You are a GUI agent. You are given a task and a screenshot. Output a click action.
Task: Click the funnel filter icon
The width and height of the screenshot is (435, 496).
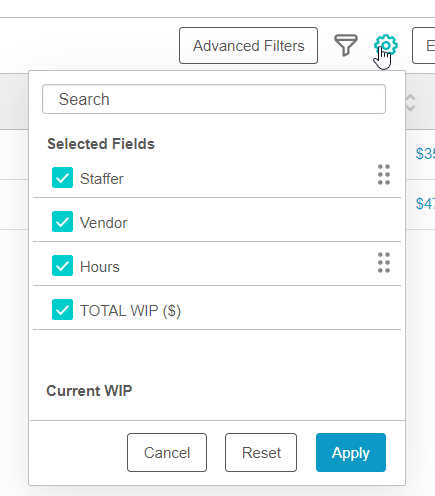346,45
